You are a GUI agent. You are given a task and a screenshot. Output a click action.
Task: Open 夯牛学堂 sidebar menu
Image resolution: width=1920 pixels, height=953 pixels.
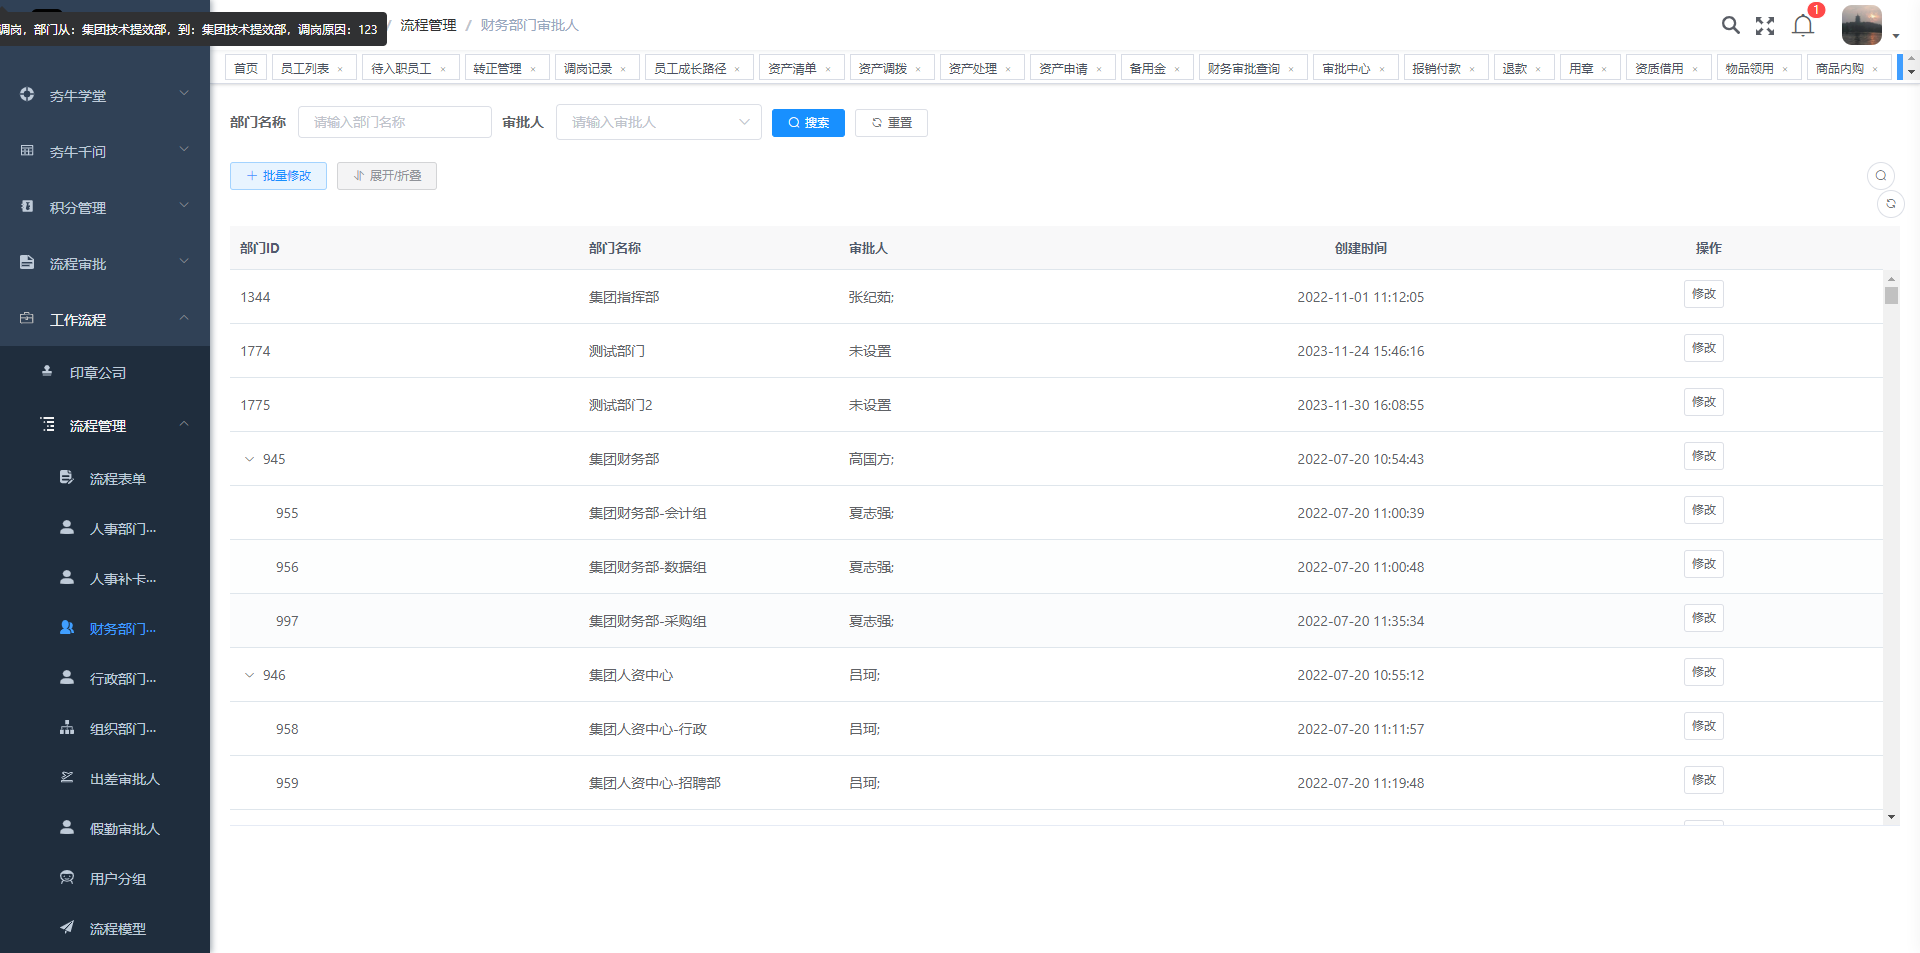(x=105, y=95)
